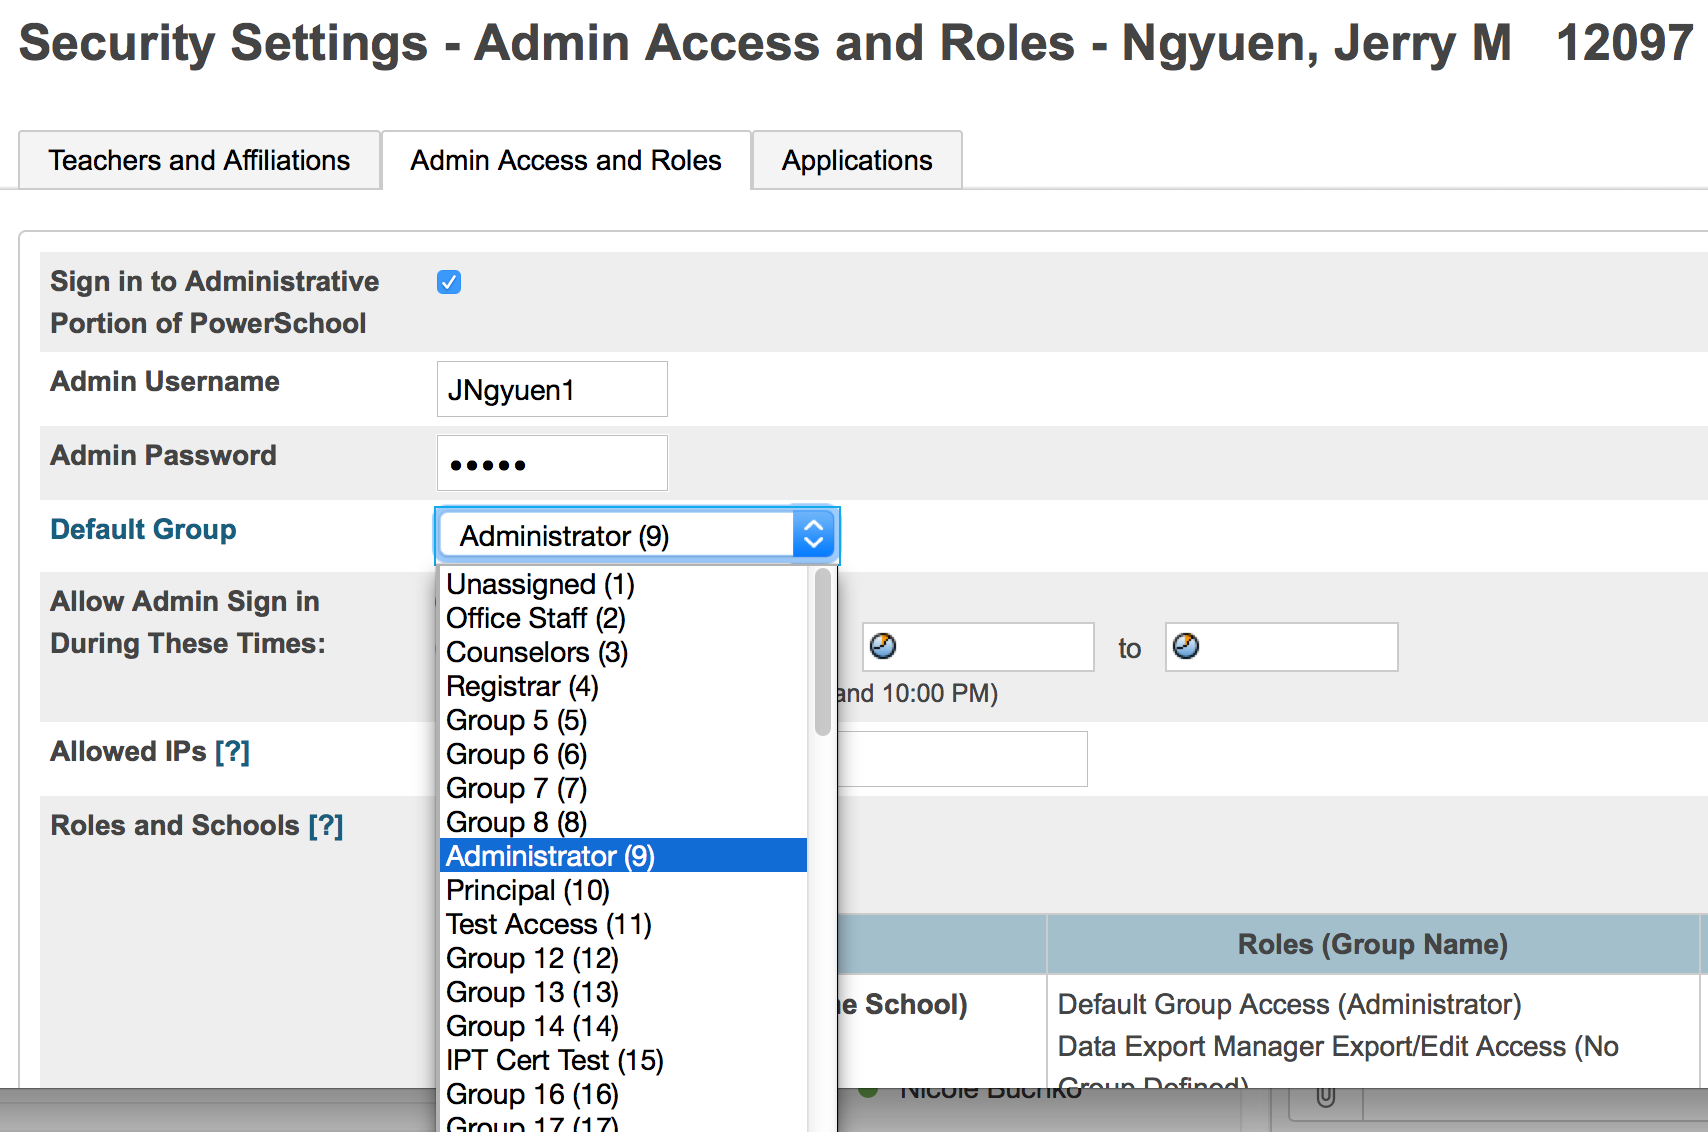This screenshot has width=1708, height=1132.
Task: Select Test Access (11) option
Action: coord(548,924)
